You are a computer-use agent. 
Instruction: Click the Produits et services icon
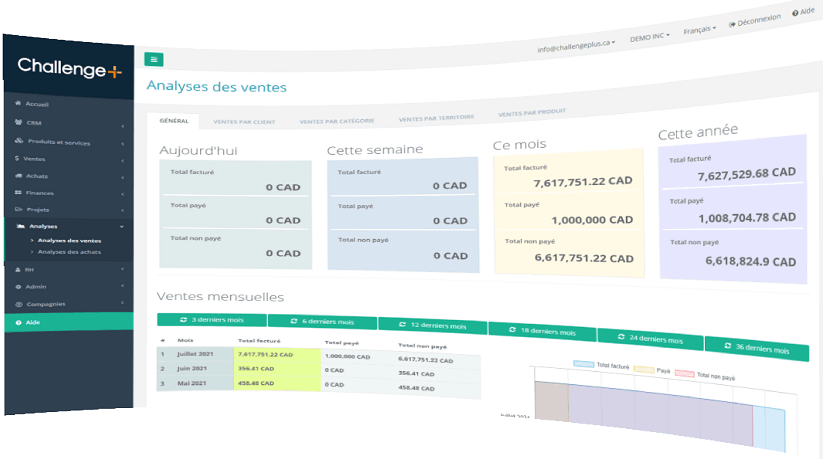[18, 141]
